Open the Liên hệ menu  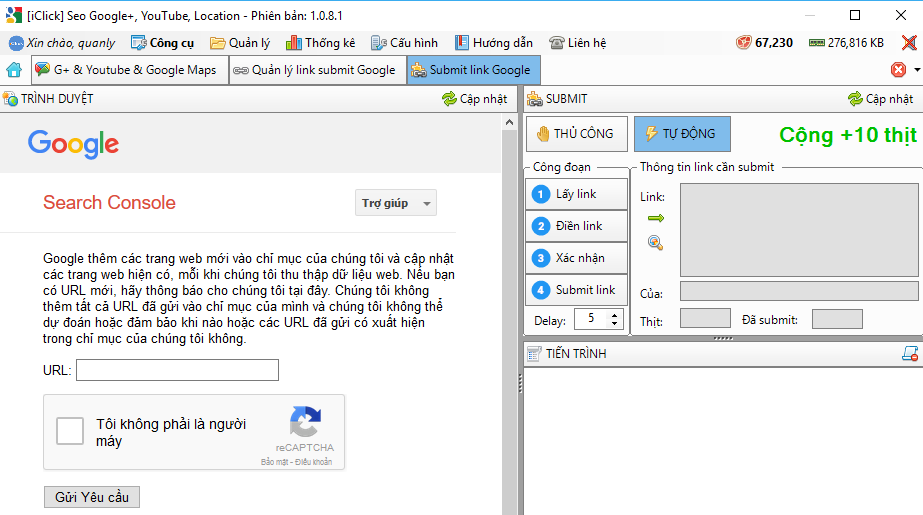[x=577, y=43]
